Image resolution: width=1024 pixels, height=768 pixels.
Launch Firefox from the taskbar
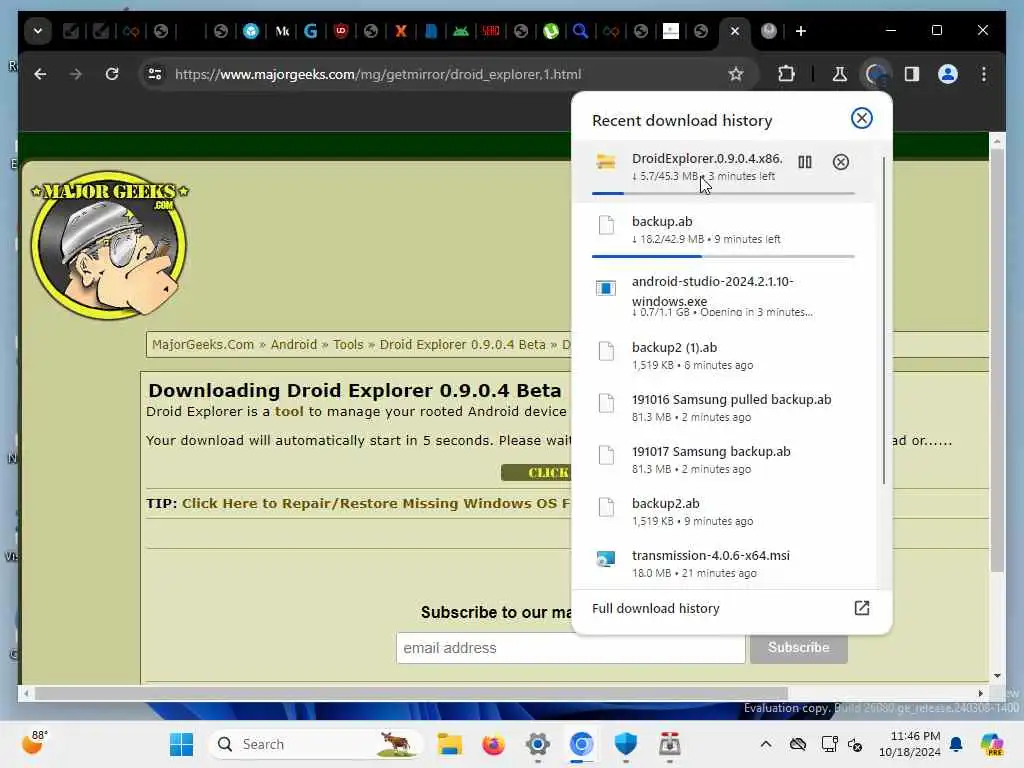click(x=494, y=744)
